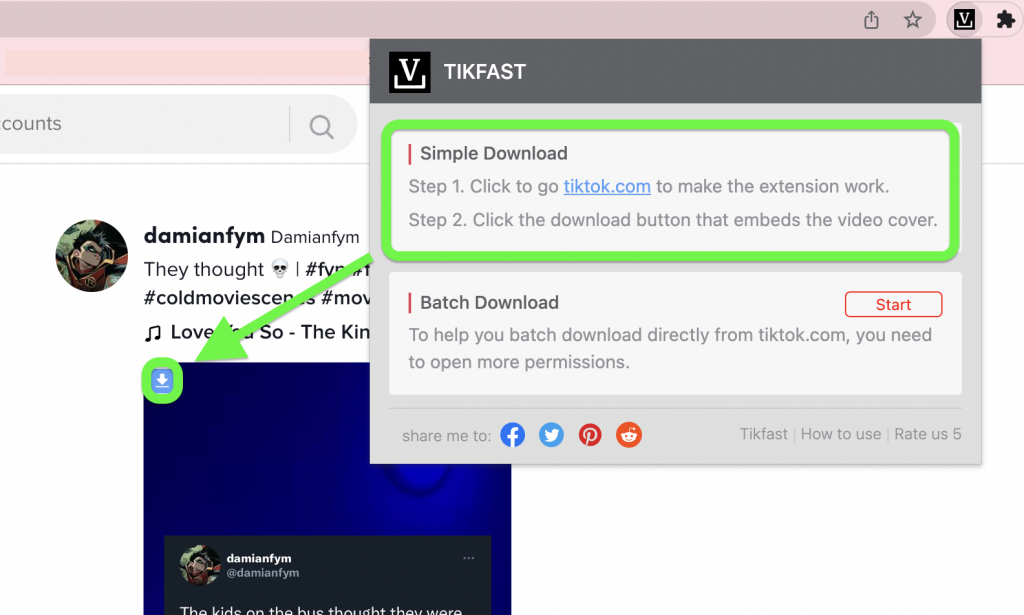Screen dimensions: 1024x615
Task: Click the share icon in browser toolbar
Action: [871, 20]
